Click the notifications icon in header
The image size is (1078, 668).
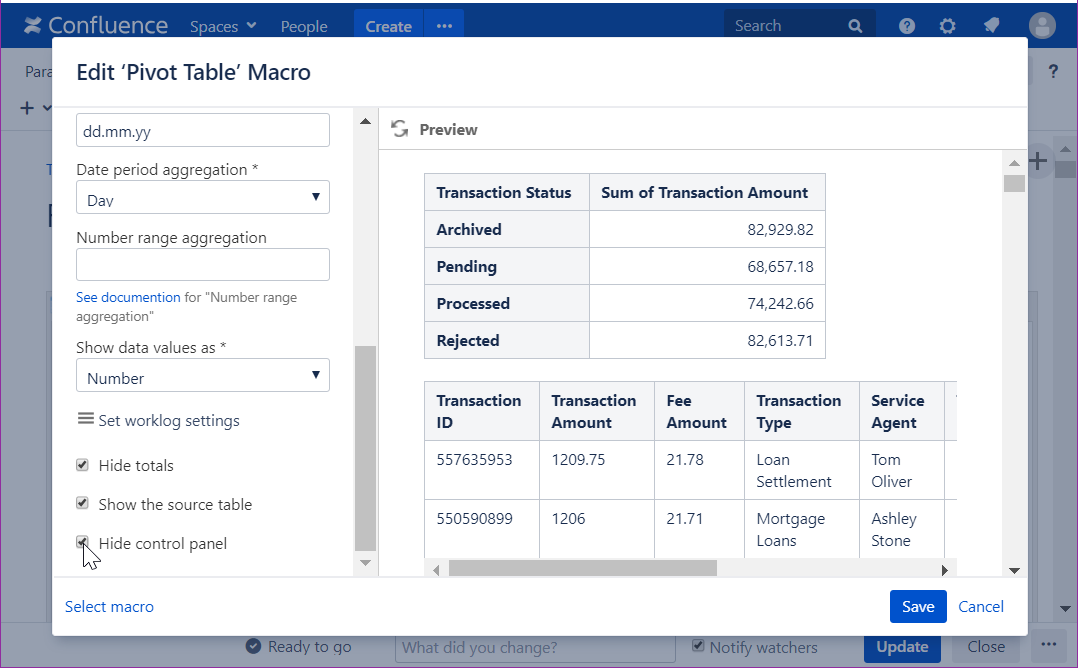click(x=991, y=26)
